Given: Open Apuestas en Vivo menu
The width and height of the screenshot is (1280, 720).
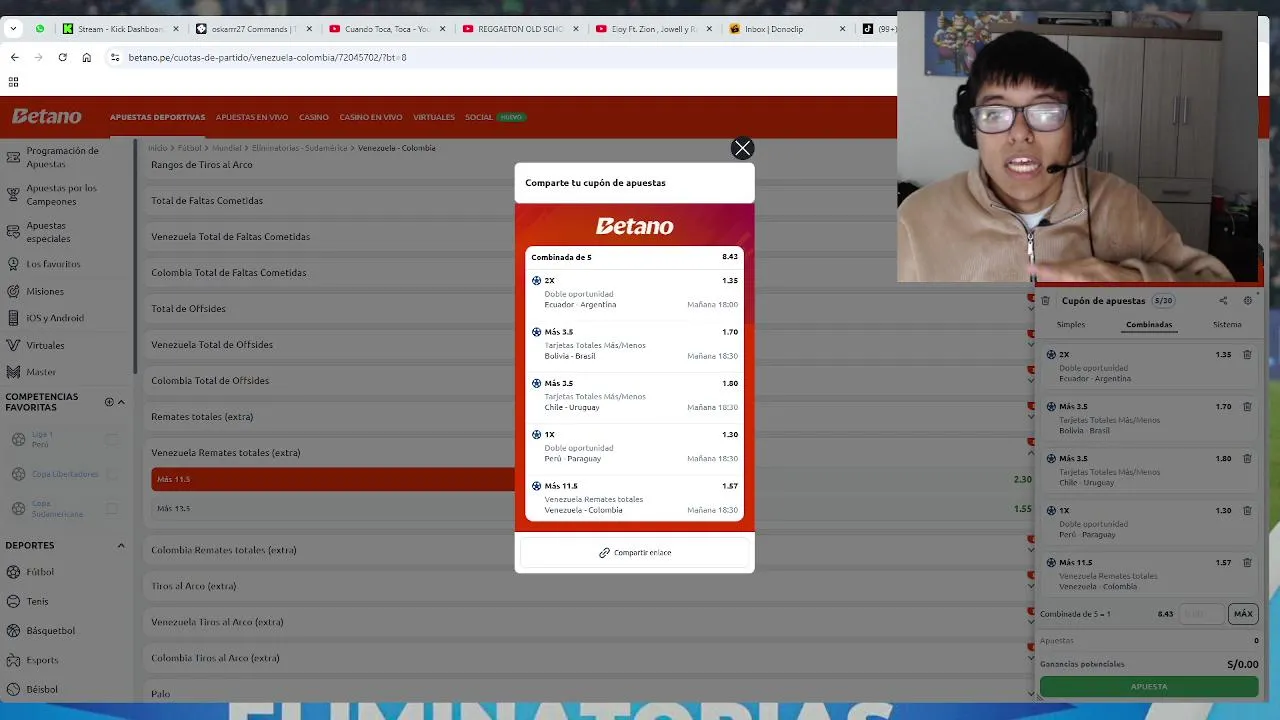Looking at the screenshot, I should pyautogui.click(x=252, y=117).
